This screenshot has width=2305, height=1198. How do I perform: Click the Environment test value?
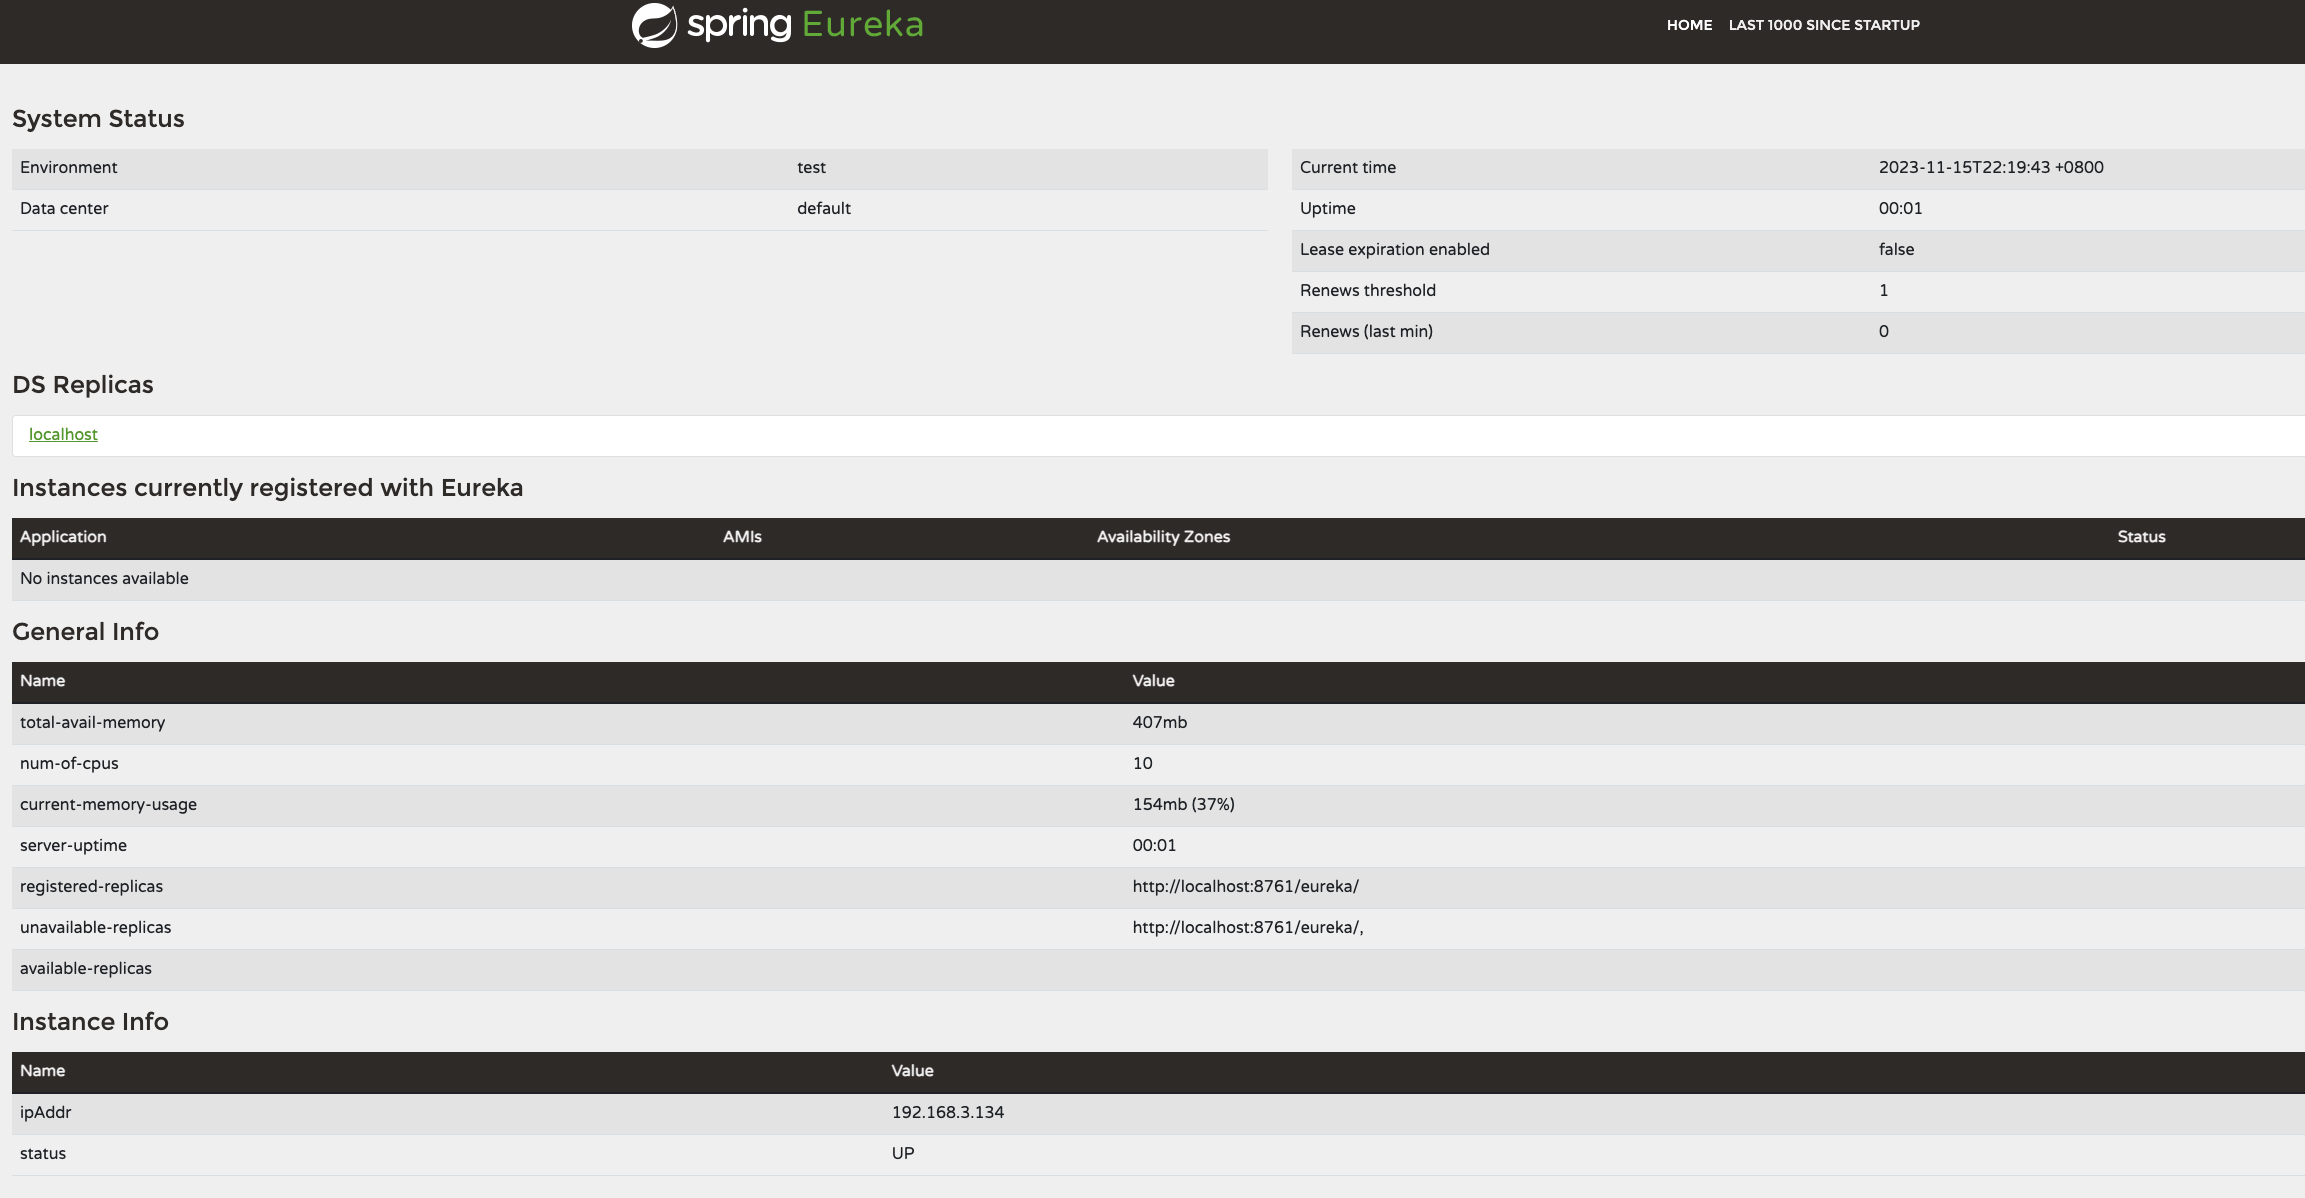click(x=811, y=167)
